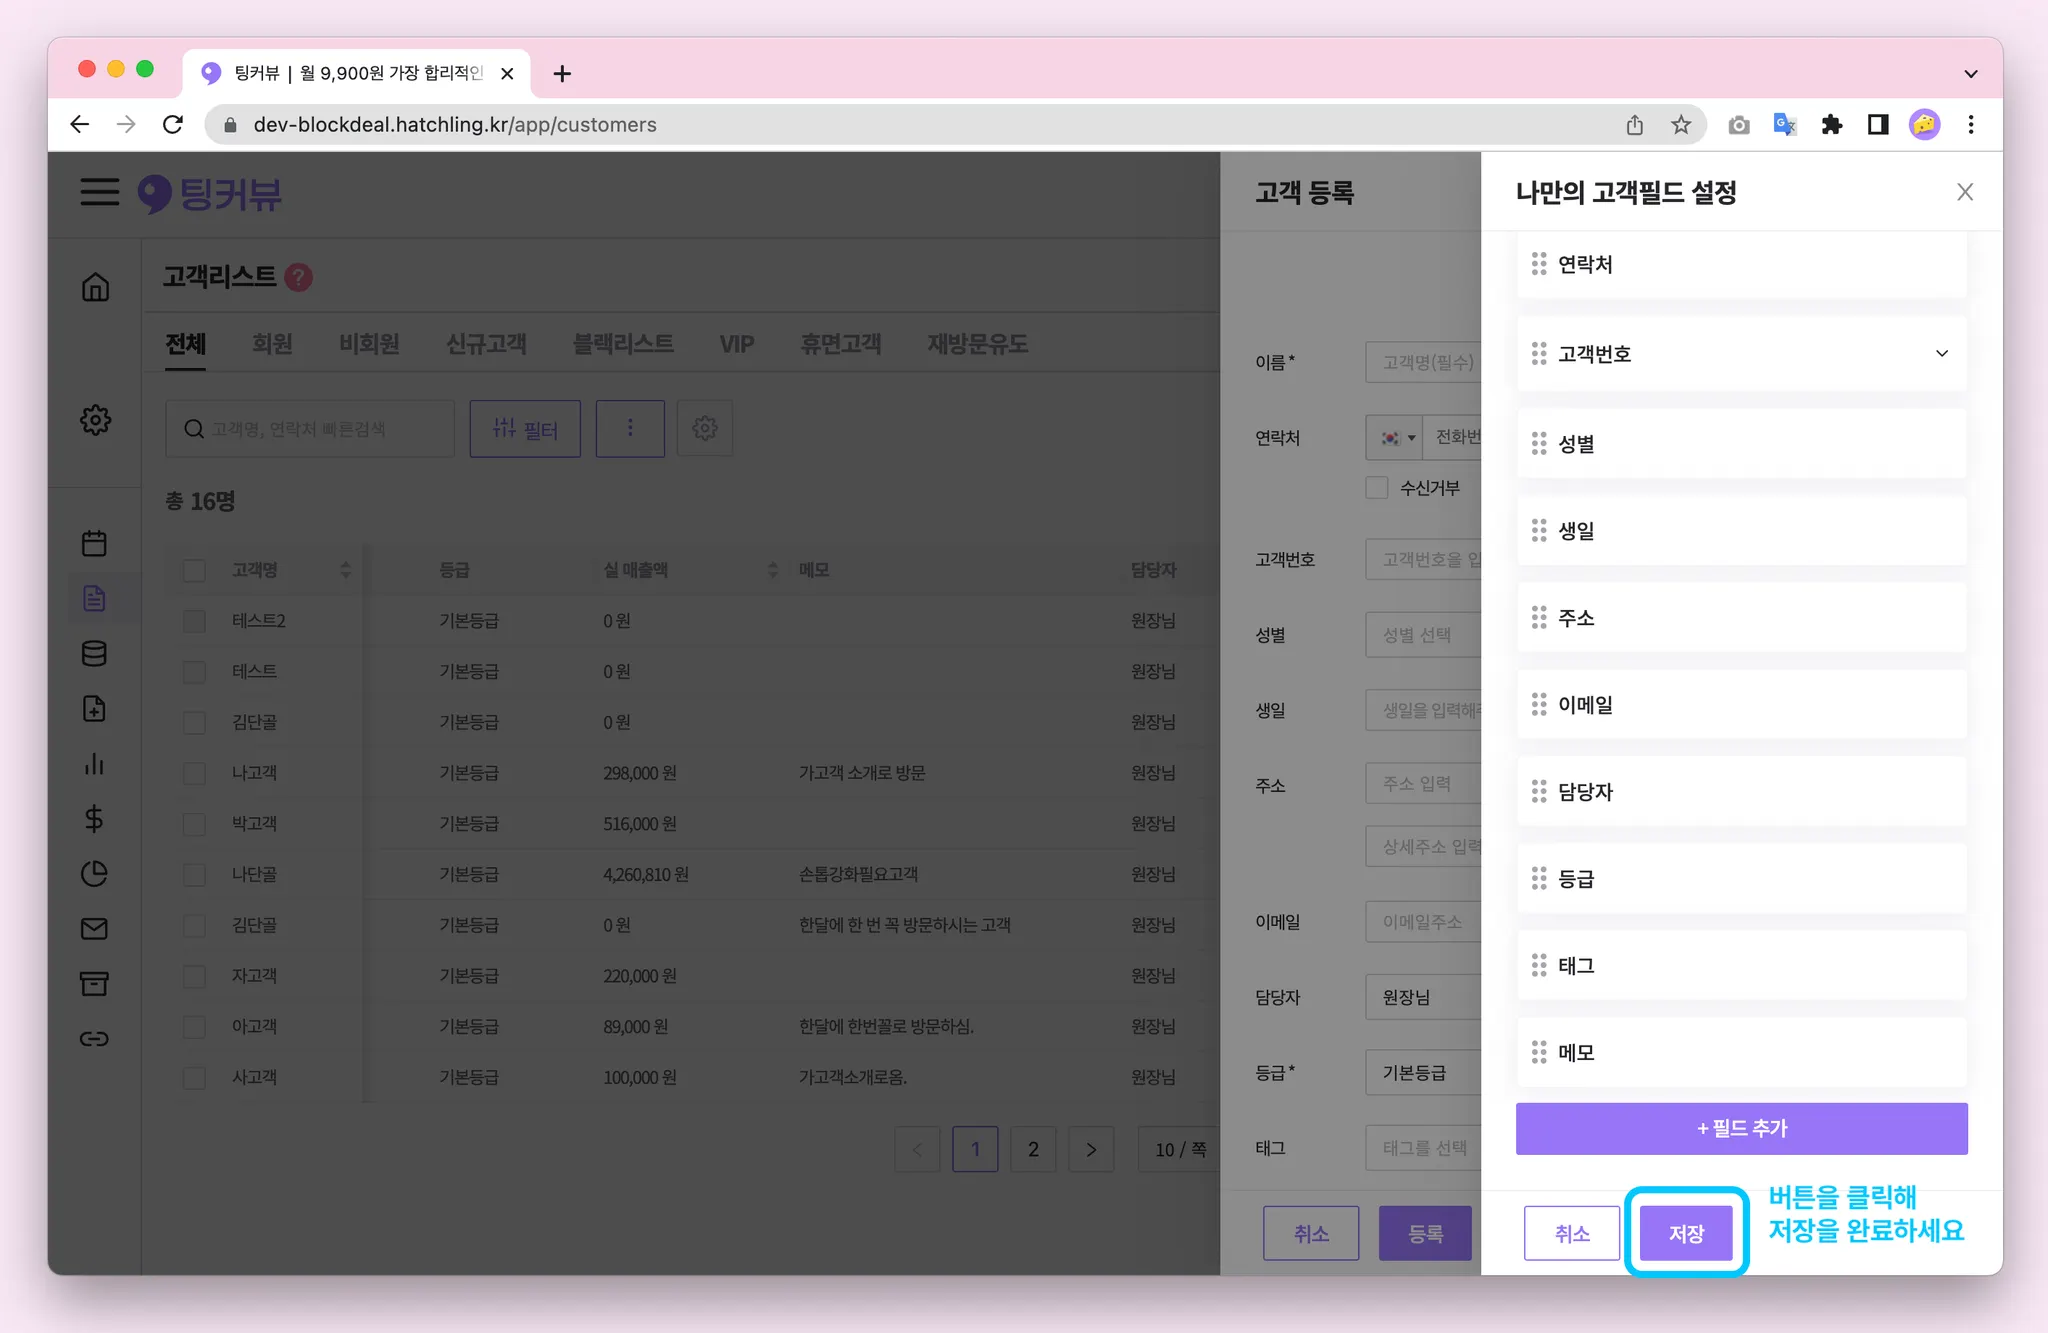Switch to the VIP tab
Screen dimensions: 2048x1333
pos(737,344)
